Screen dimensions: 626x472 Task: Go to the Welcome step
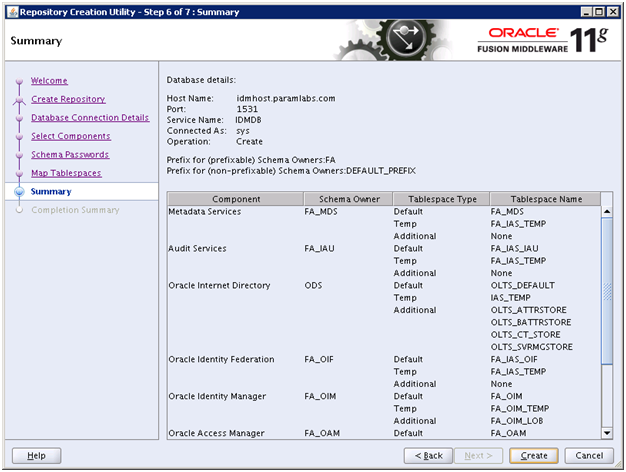(50, 81)
